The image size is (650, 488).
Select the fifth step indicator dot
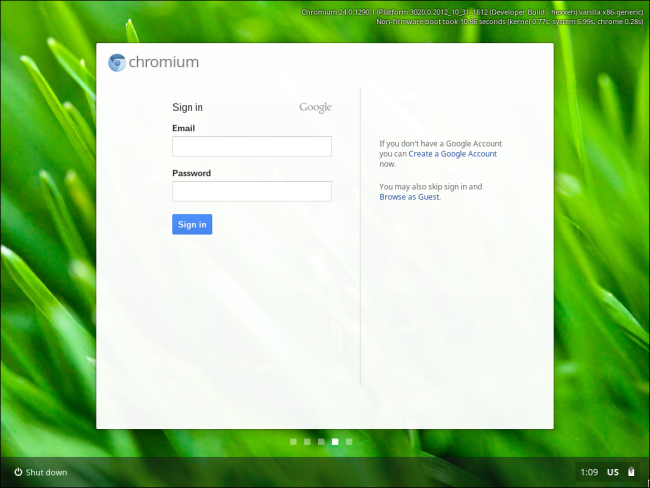(349, 442)
